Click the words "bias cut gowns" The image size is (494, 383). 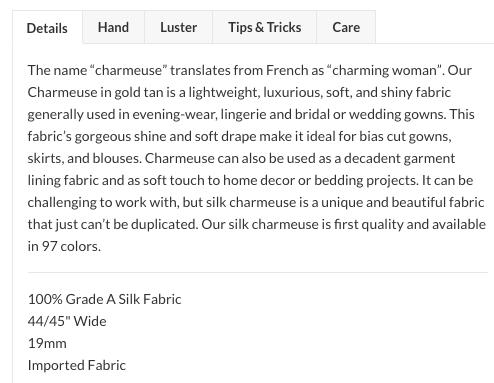[x=405, y=136]
